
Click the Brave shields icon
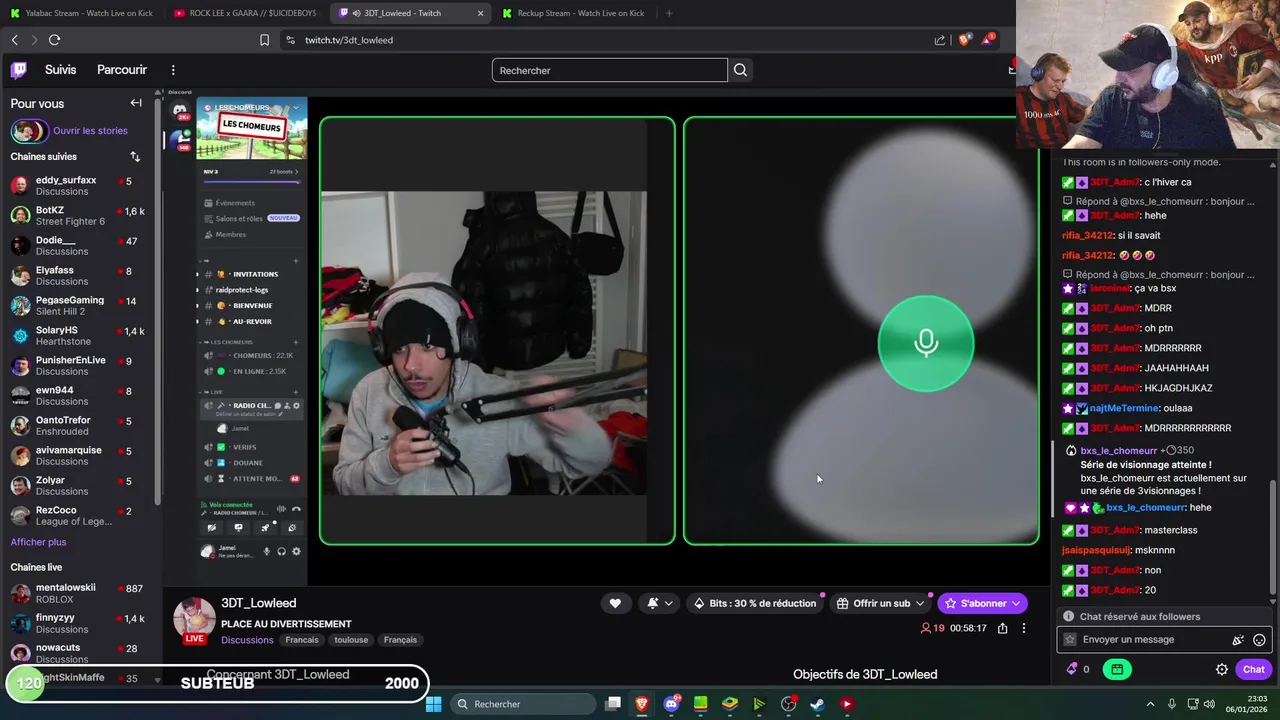tap(964, 40)
